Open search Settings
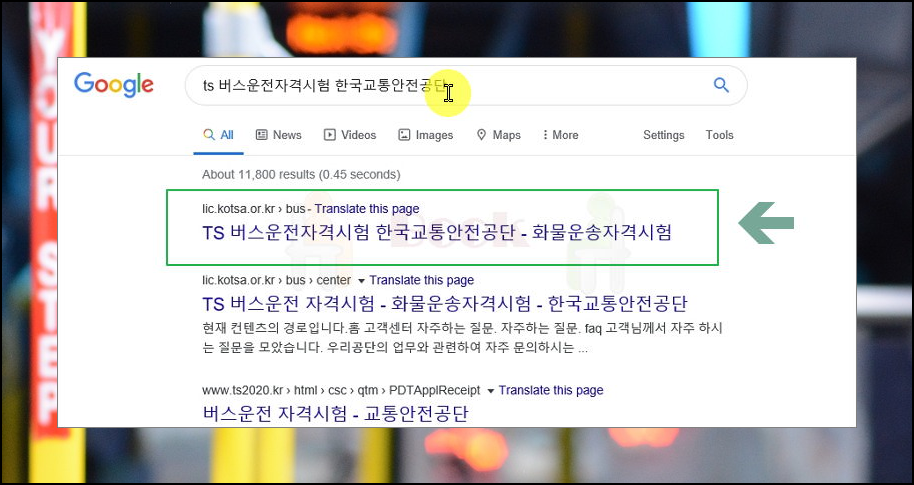The height and width of the screenshot is (485, 914). click(x=663, y=135)
